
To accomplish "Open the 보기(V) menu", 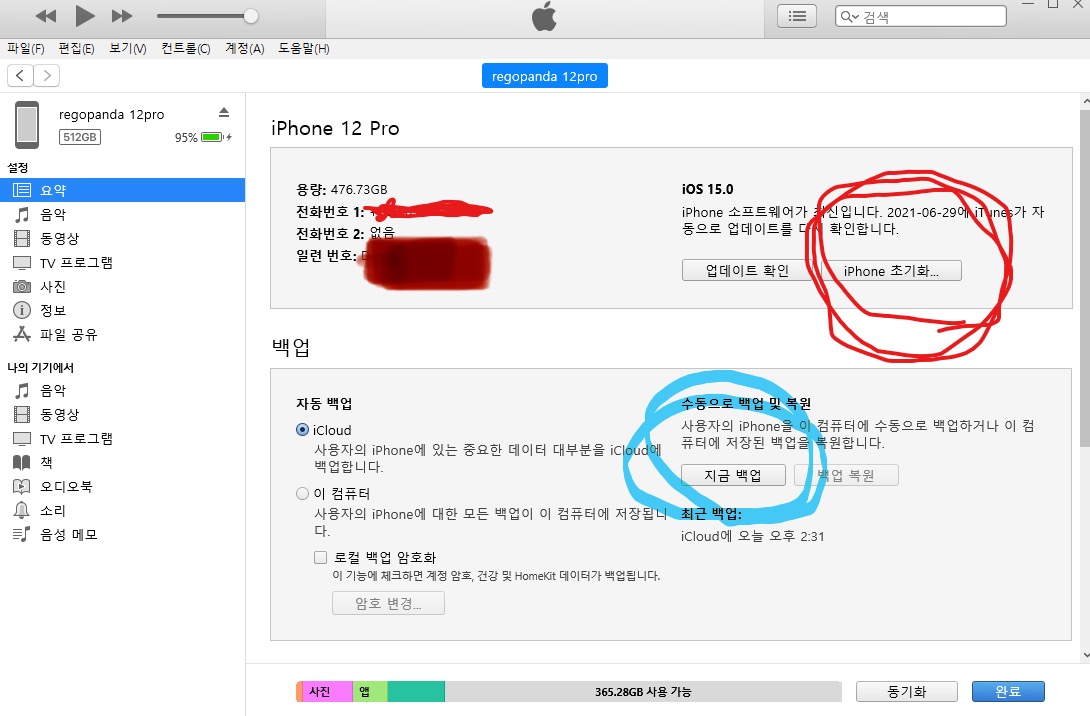I will click(x=127, y=49).
